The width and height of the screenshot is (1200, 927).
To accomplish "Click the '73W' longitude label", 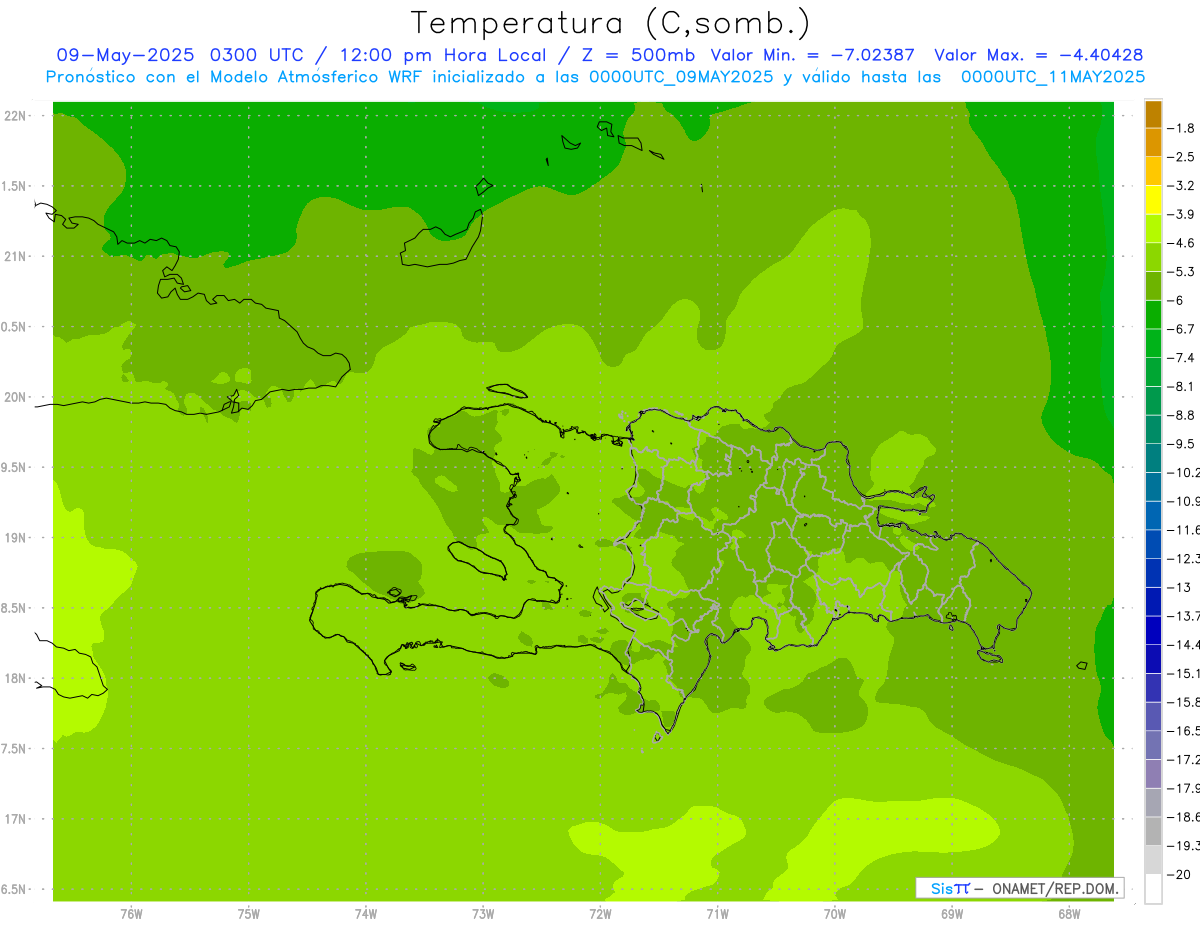I will tap(483, 914).
